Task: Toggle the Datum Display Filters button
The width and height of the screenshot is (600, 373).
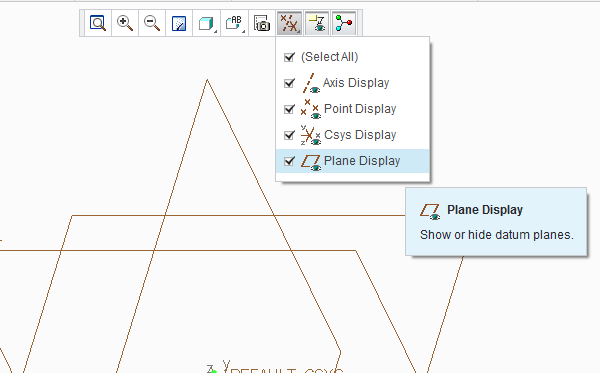Action: 289,23
